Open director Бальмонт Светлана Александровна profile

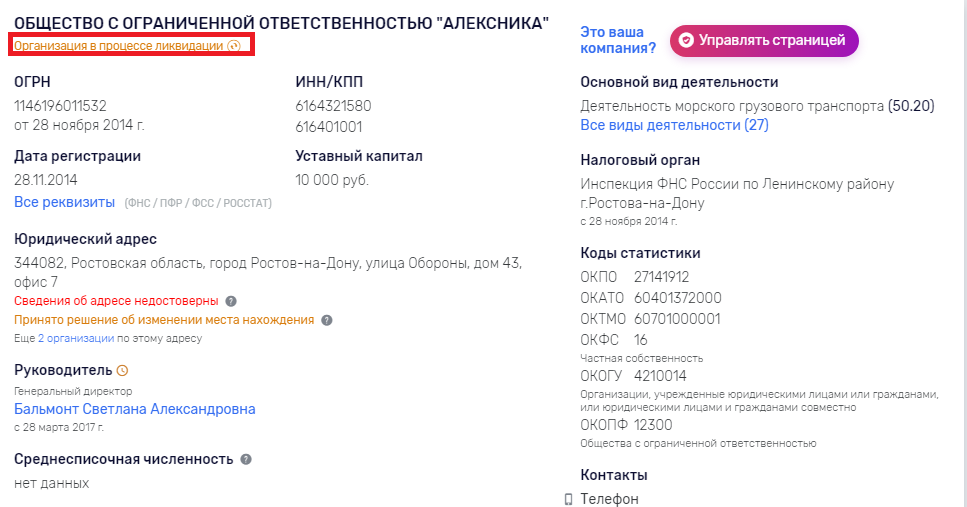click(134, 409)
